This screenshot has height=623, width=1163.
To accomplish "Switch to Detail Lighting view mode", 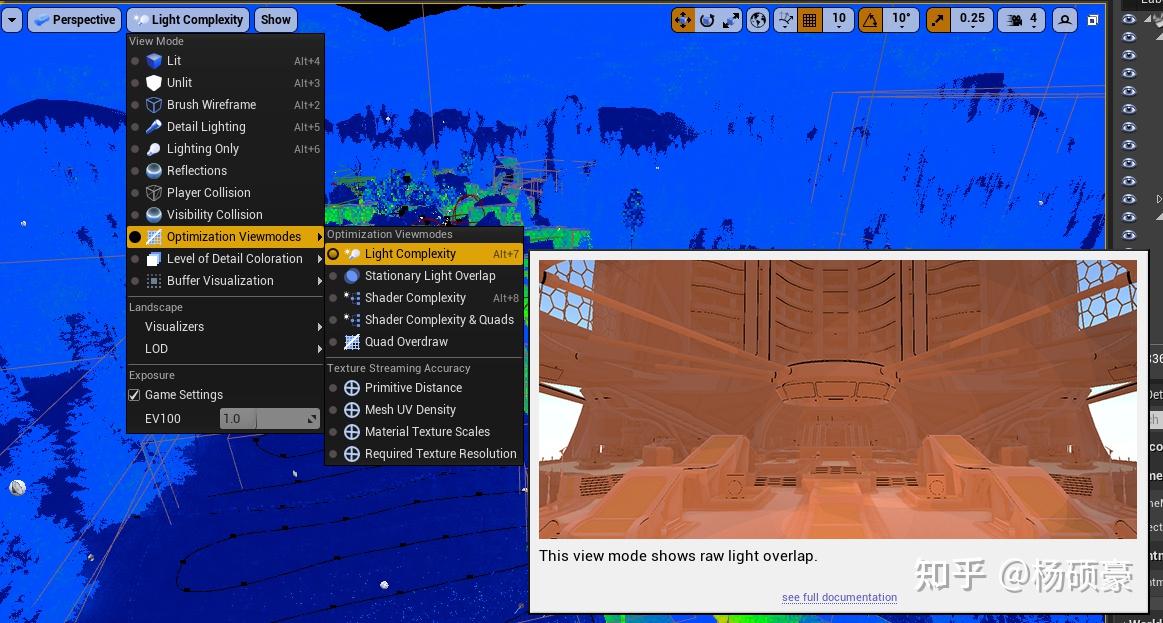I will (x=225, y=127).
